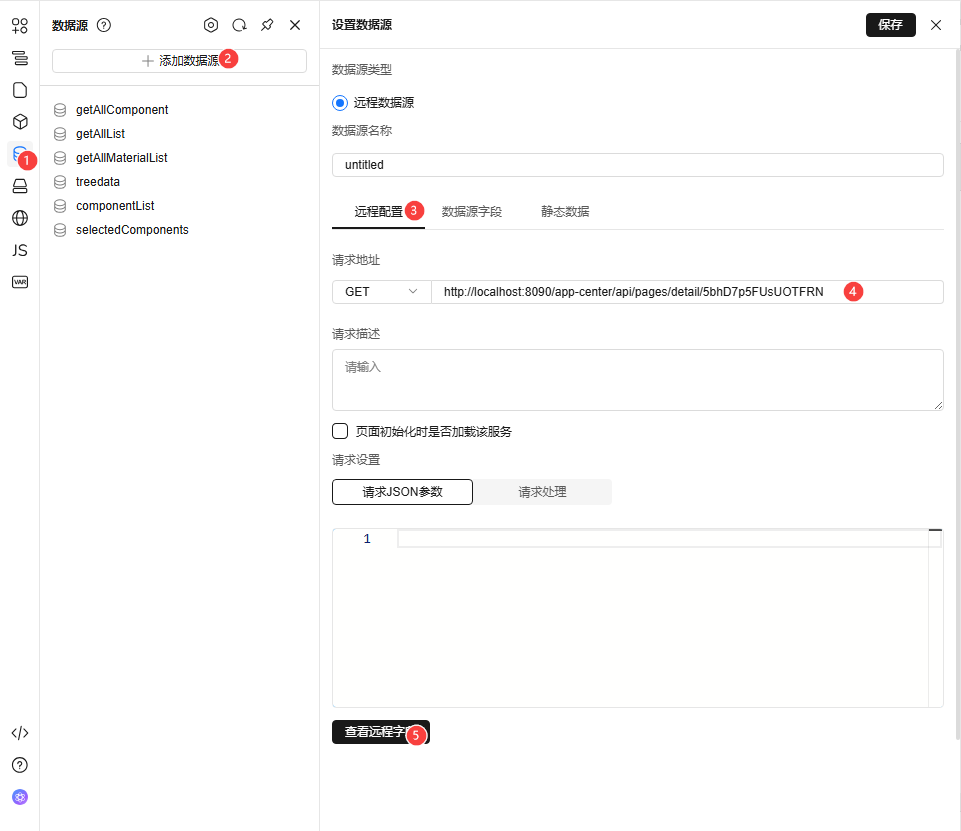Select the treedata data source entry

(x=101, y=181)
